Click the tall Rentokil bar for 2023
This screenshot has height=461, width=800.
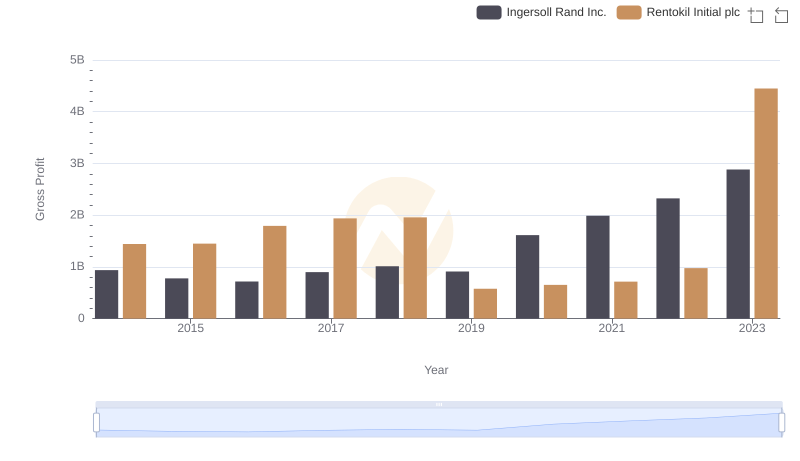(766, 203)
